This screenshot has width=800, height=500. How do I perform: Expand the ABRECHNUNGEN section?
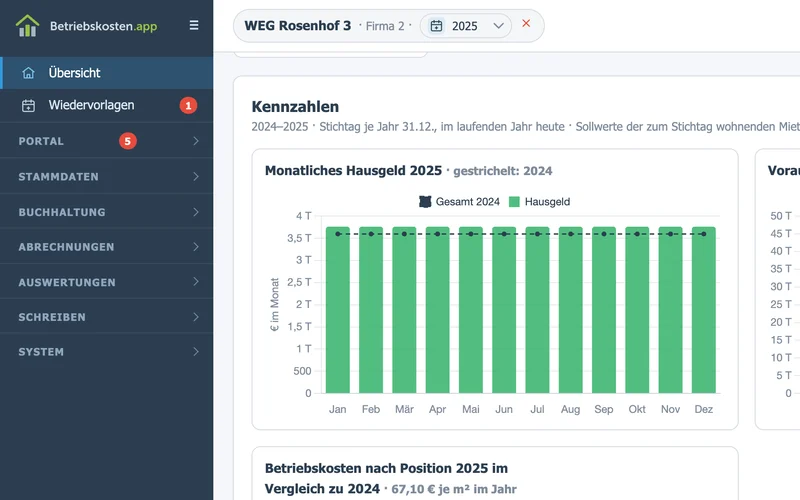tap(107, 247)
